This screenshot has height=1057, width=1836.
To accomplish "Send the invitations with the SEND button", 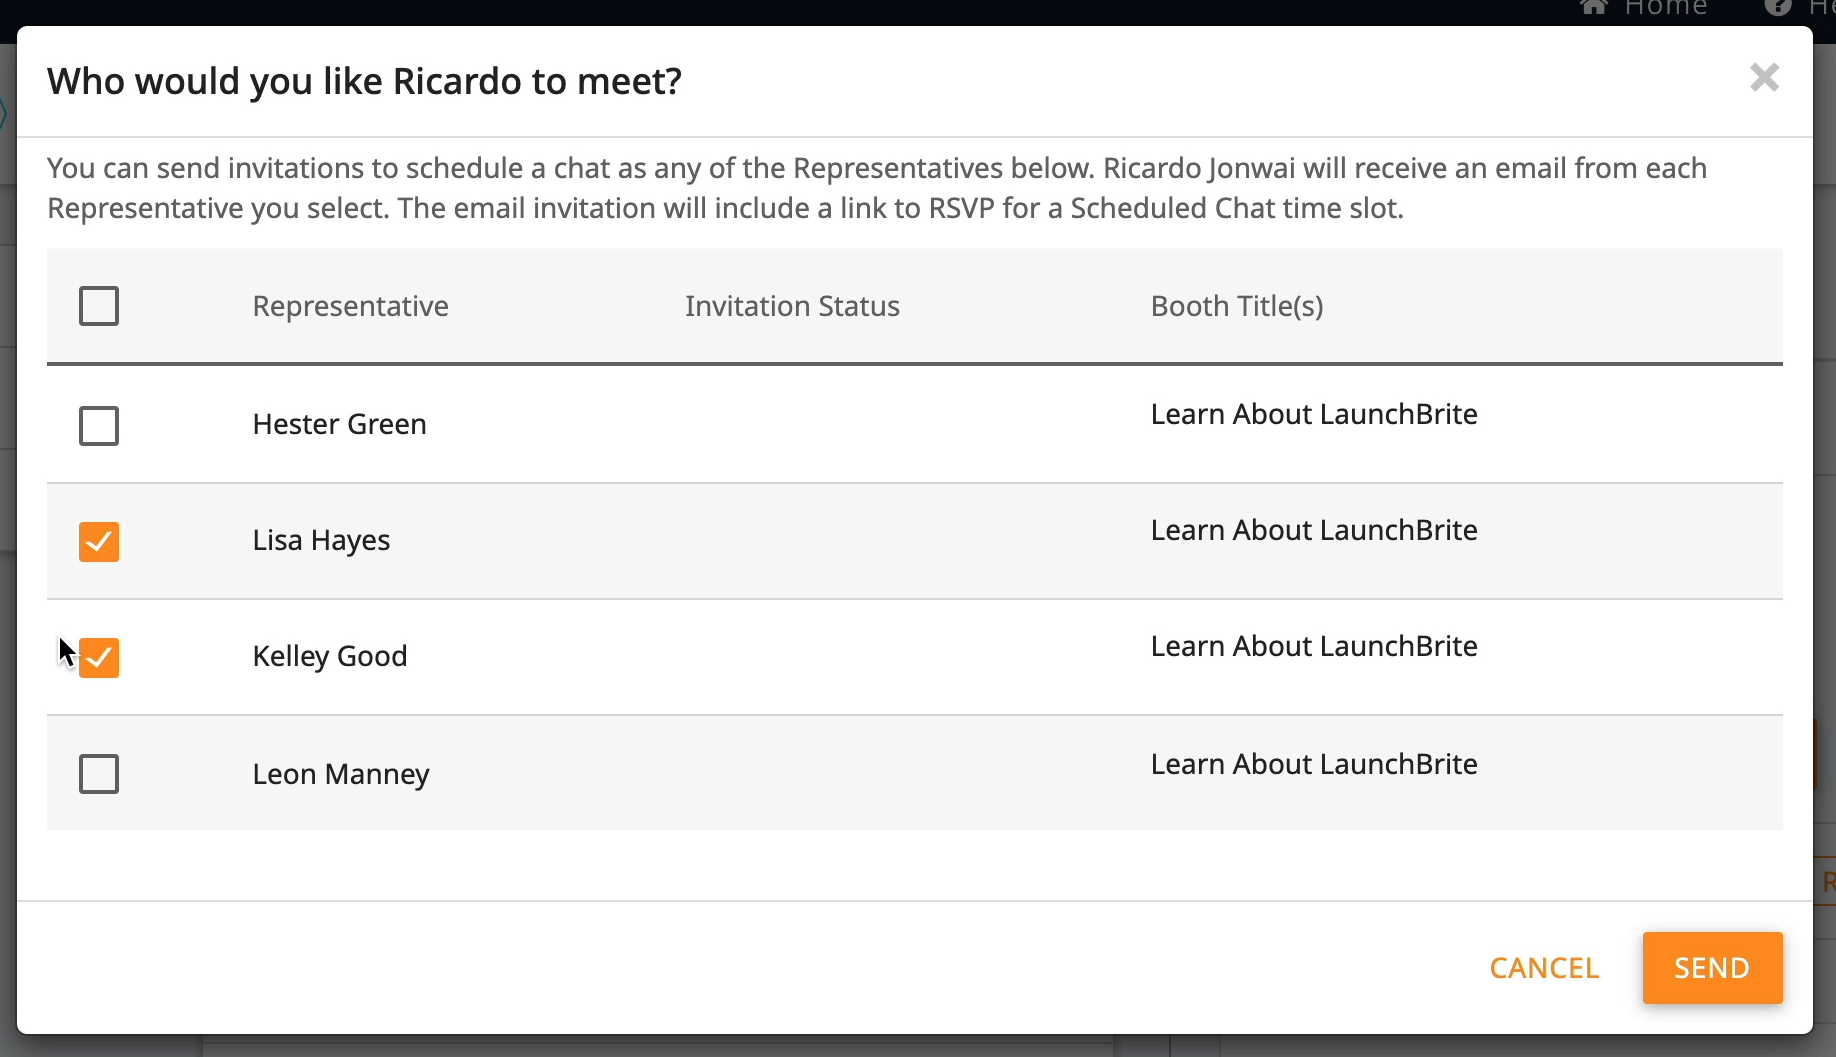I will (x=1712, y=968).
